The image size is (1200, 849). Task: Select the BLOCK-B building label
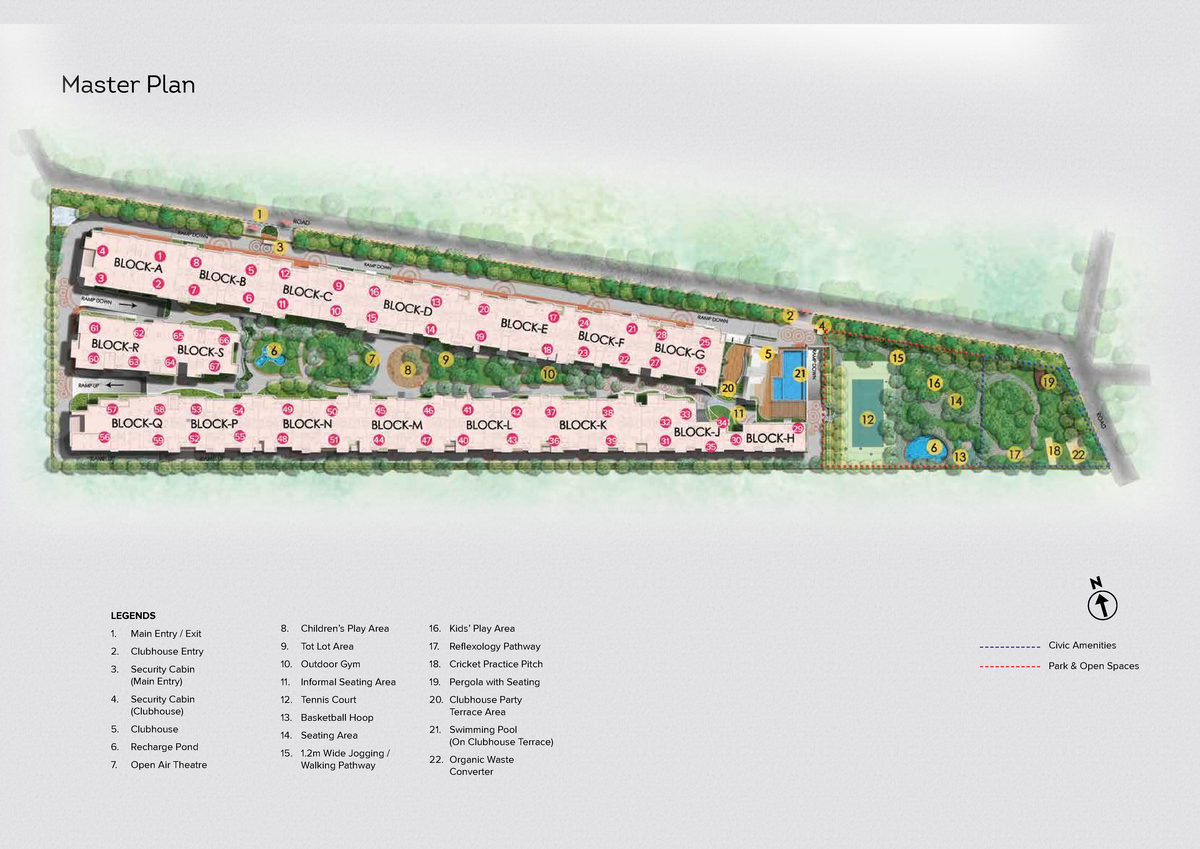222,278
